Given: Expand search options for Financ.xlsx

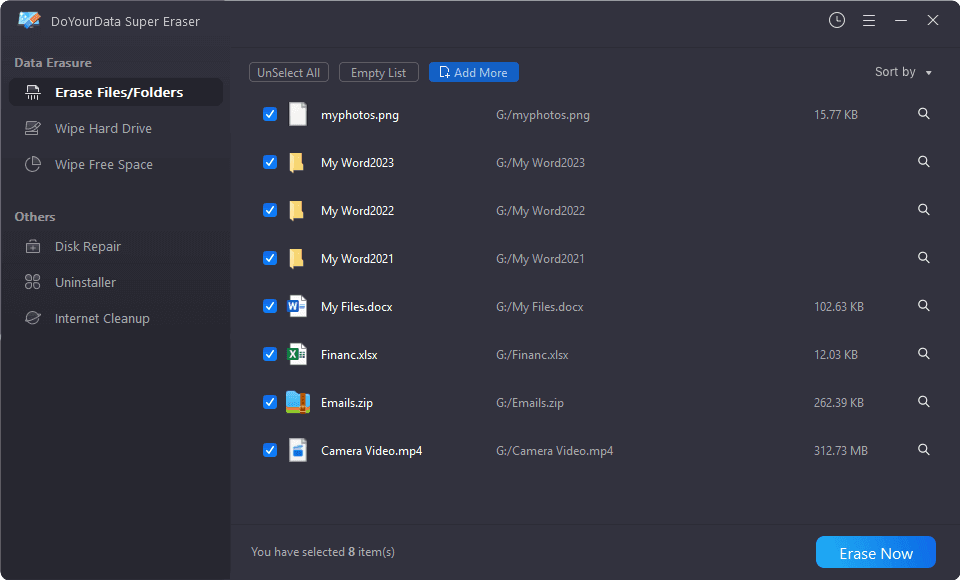Looking at the screenshot, I should click(923, 353).
